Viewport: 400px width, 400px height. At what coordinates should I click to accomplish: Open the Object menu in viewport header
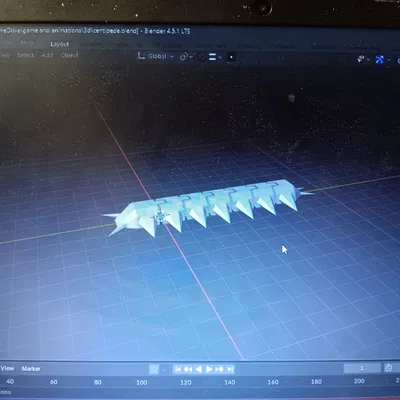pyautogui.click(x=69, y=55)
